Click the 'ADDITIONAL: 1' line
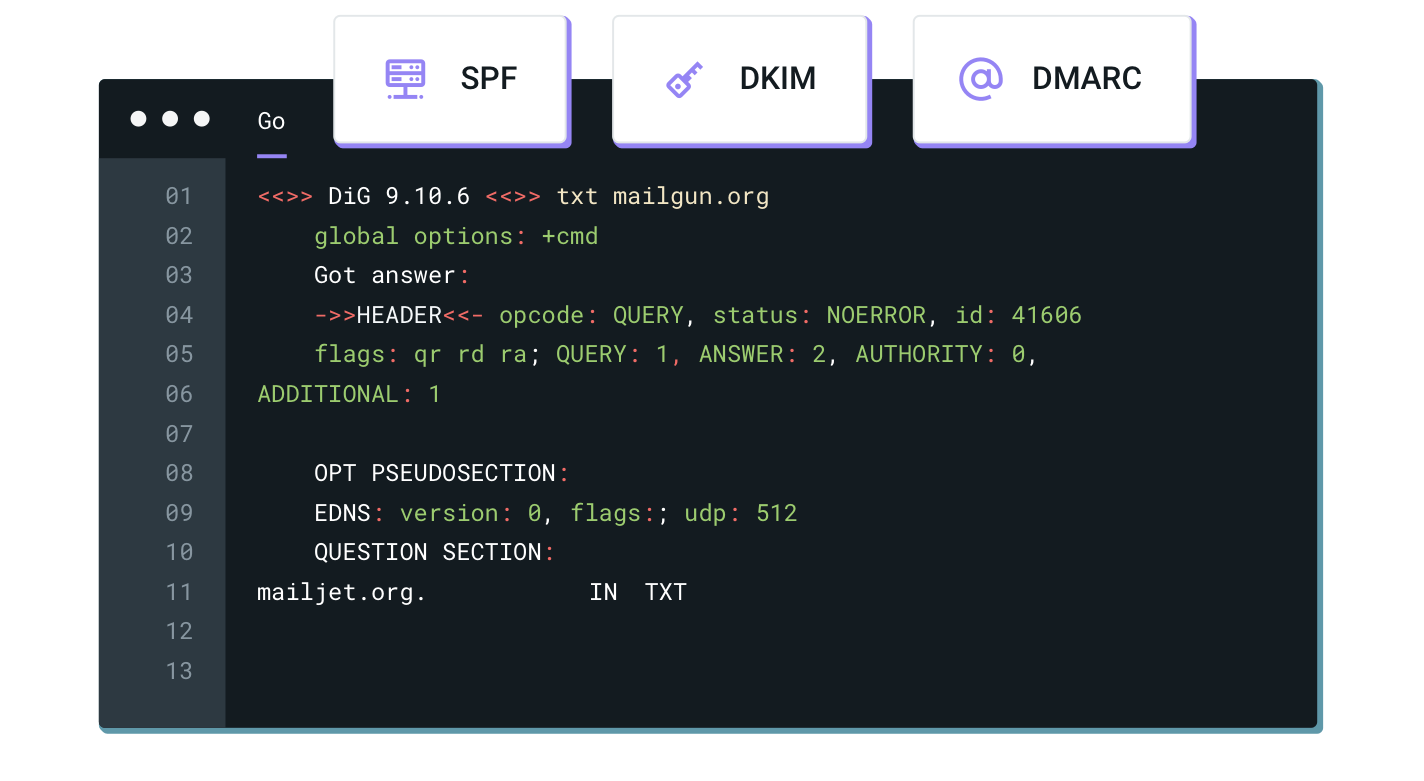 coord(349,394)
